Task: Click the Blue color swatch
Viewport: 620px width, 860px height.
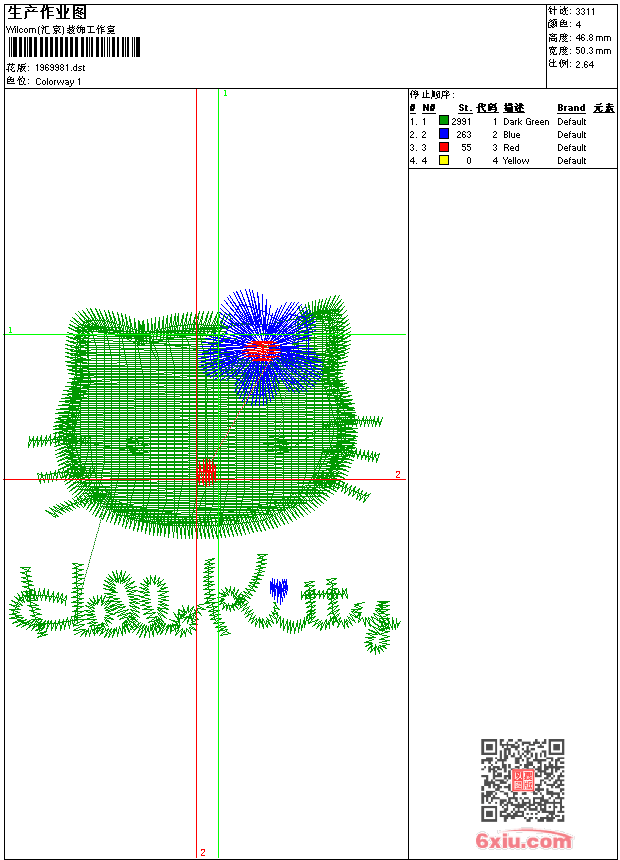Action: click(444, 134)
